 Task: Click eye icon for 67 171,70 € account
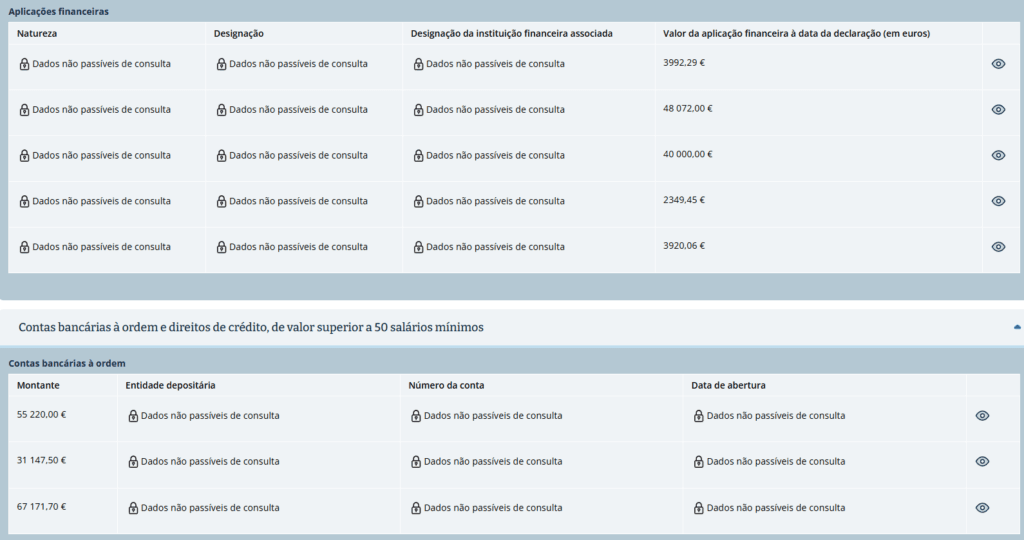pos(982,508)
